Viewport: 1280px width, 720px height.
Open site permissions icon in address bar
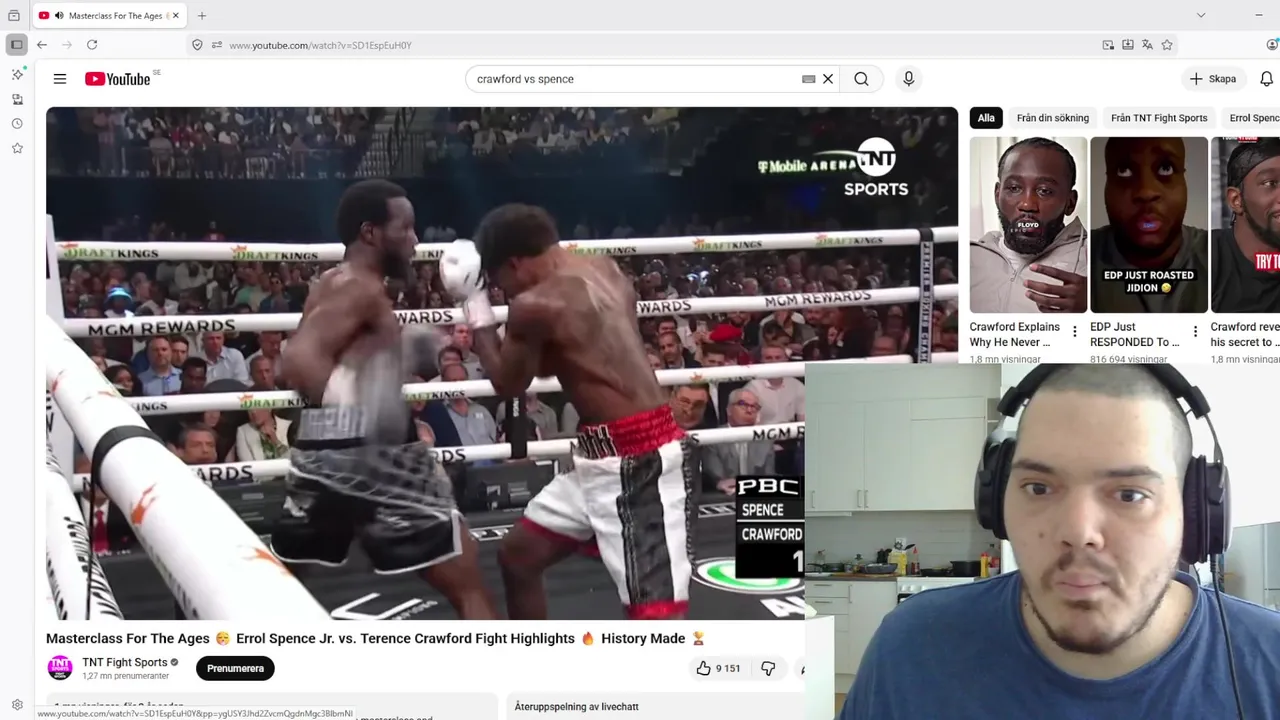[217, 45]
